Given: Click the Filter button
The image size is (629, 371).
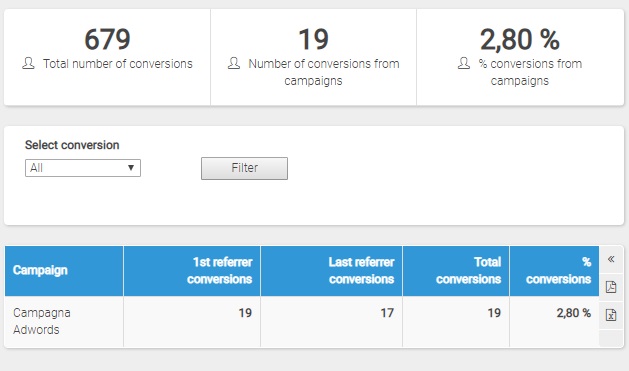Looking at the screenshot, I should 244,168.
